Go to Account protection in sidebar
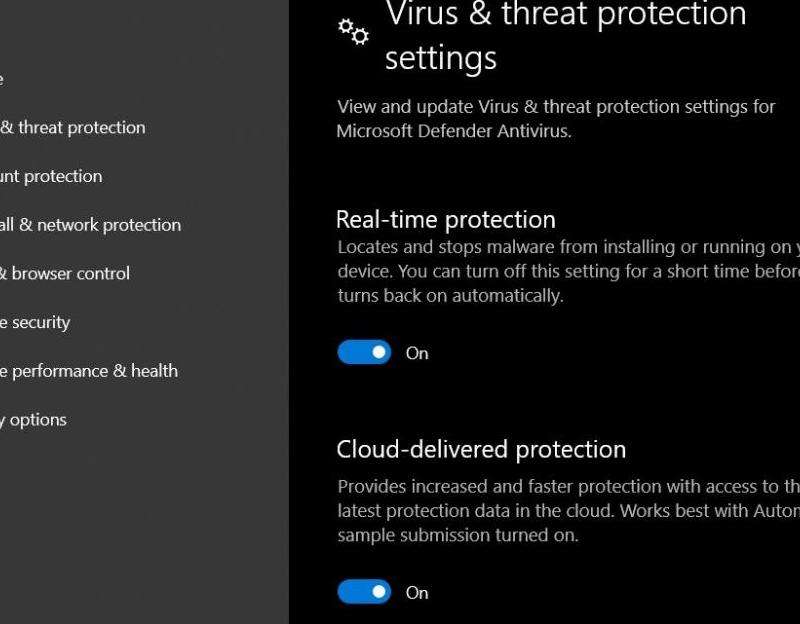Screen dimensions: 800x624 click(x=52, y=176)
